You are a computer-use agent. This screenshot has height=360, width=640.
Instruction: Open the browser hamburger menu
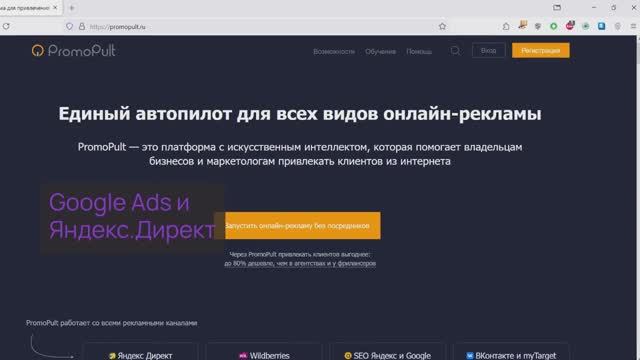pos(633,27)
